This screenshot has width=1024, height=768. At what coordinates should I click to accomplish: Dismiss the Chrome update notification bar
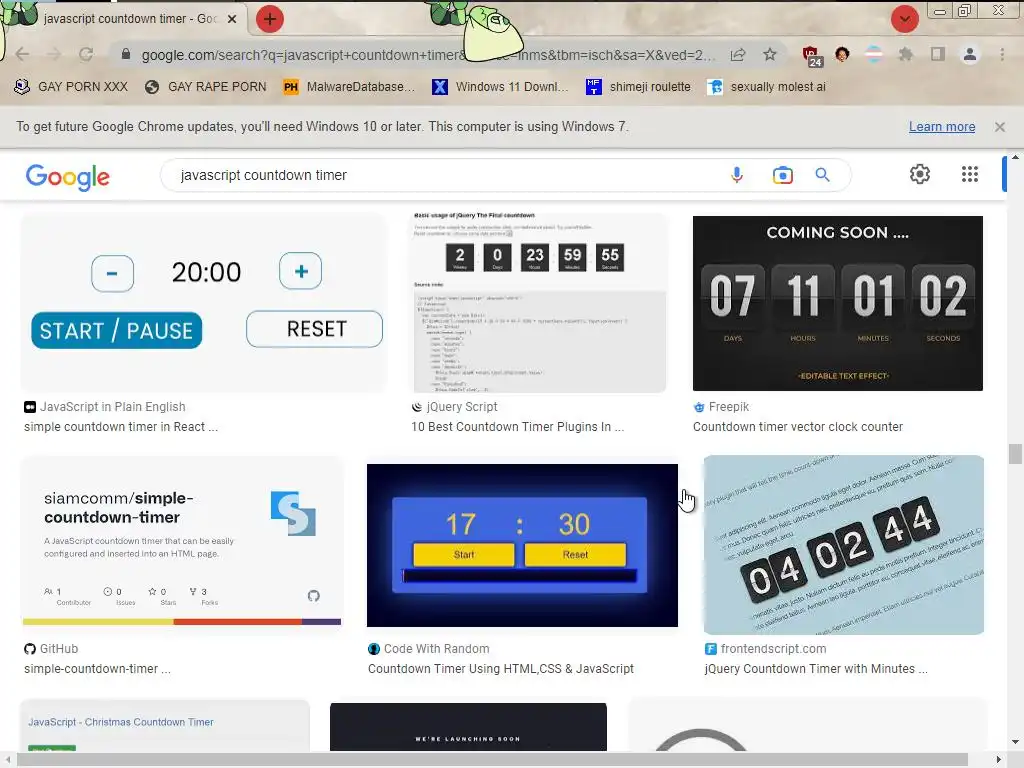pyautogui.click(x=1000, y=127)
